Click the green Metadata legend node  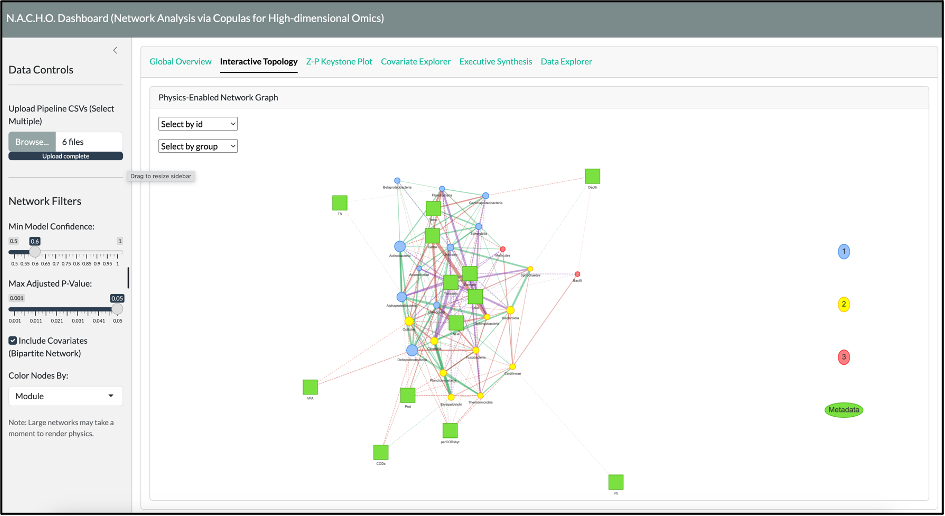pos(844,409)
